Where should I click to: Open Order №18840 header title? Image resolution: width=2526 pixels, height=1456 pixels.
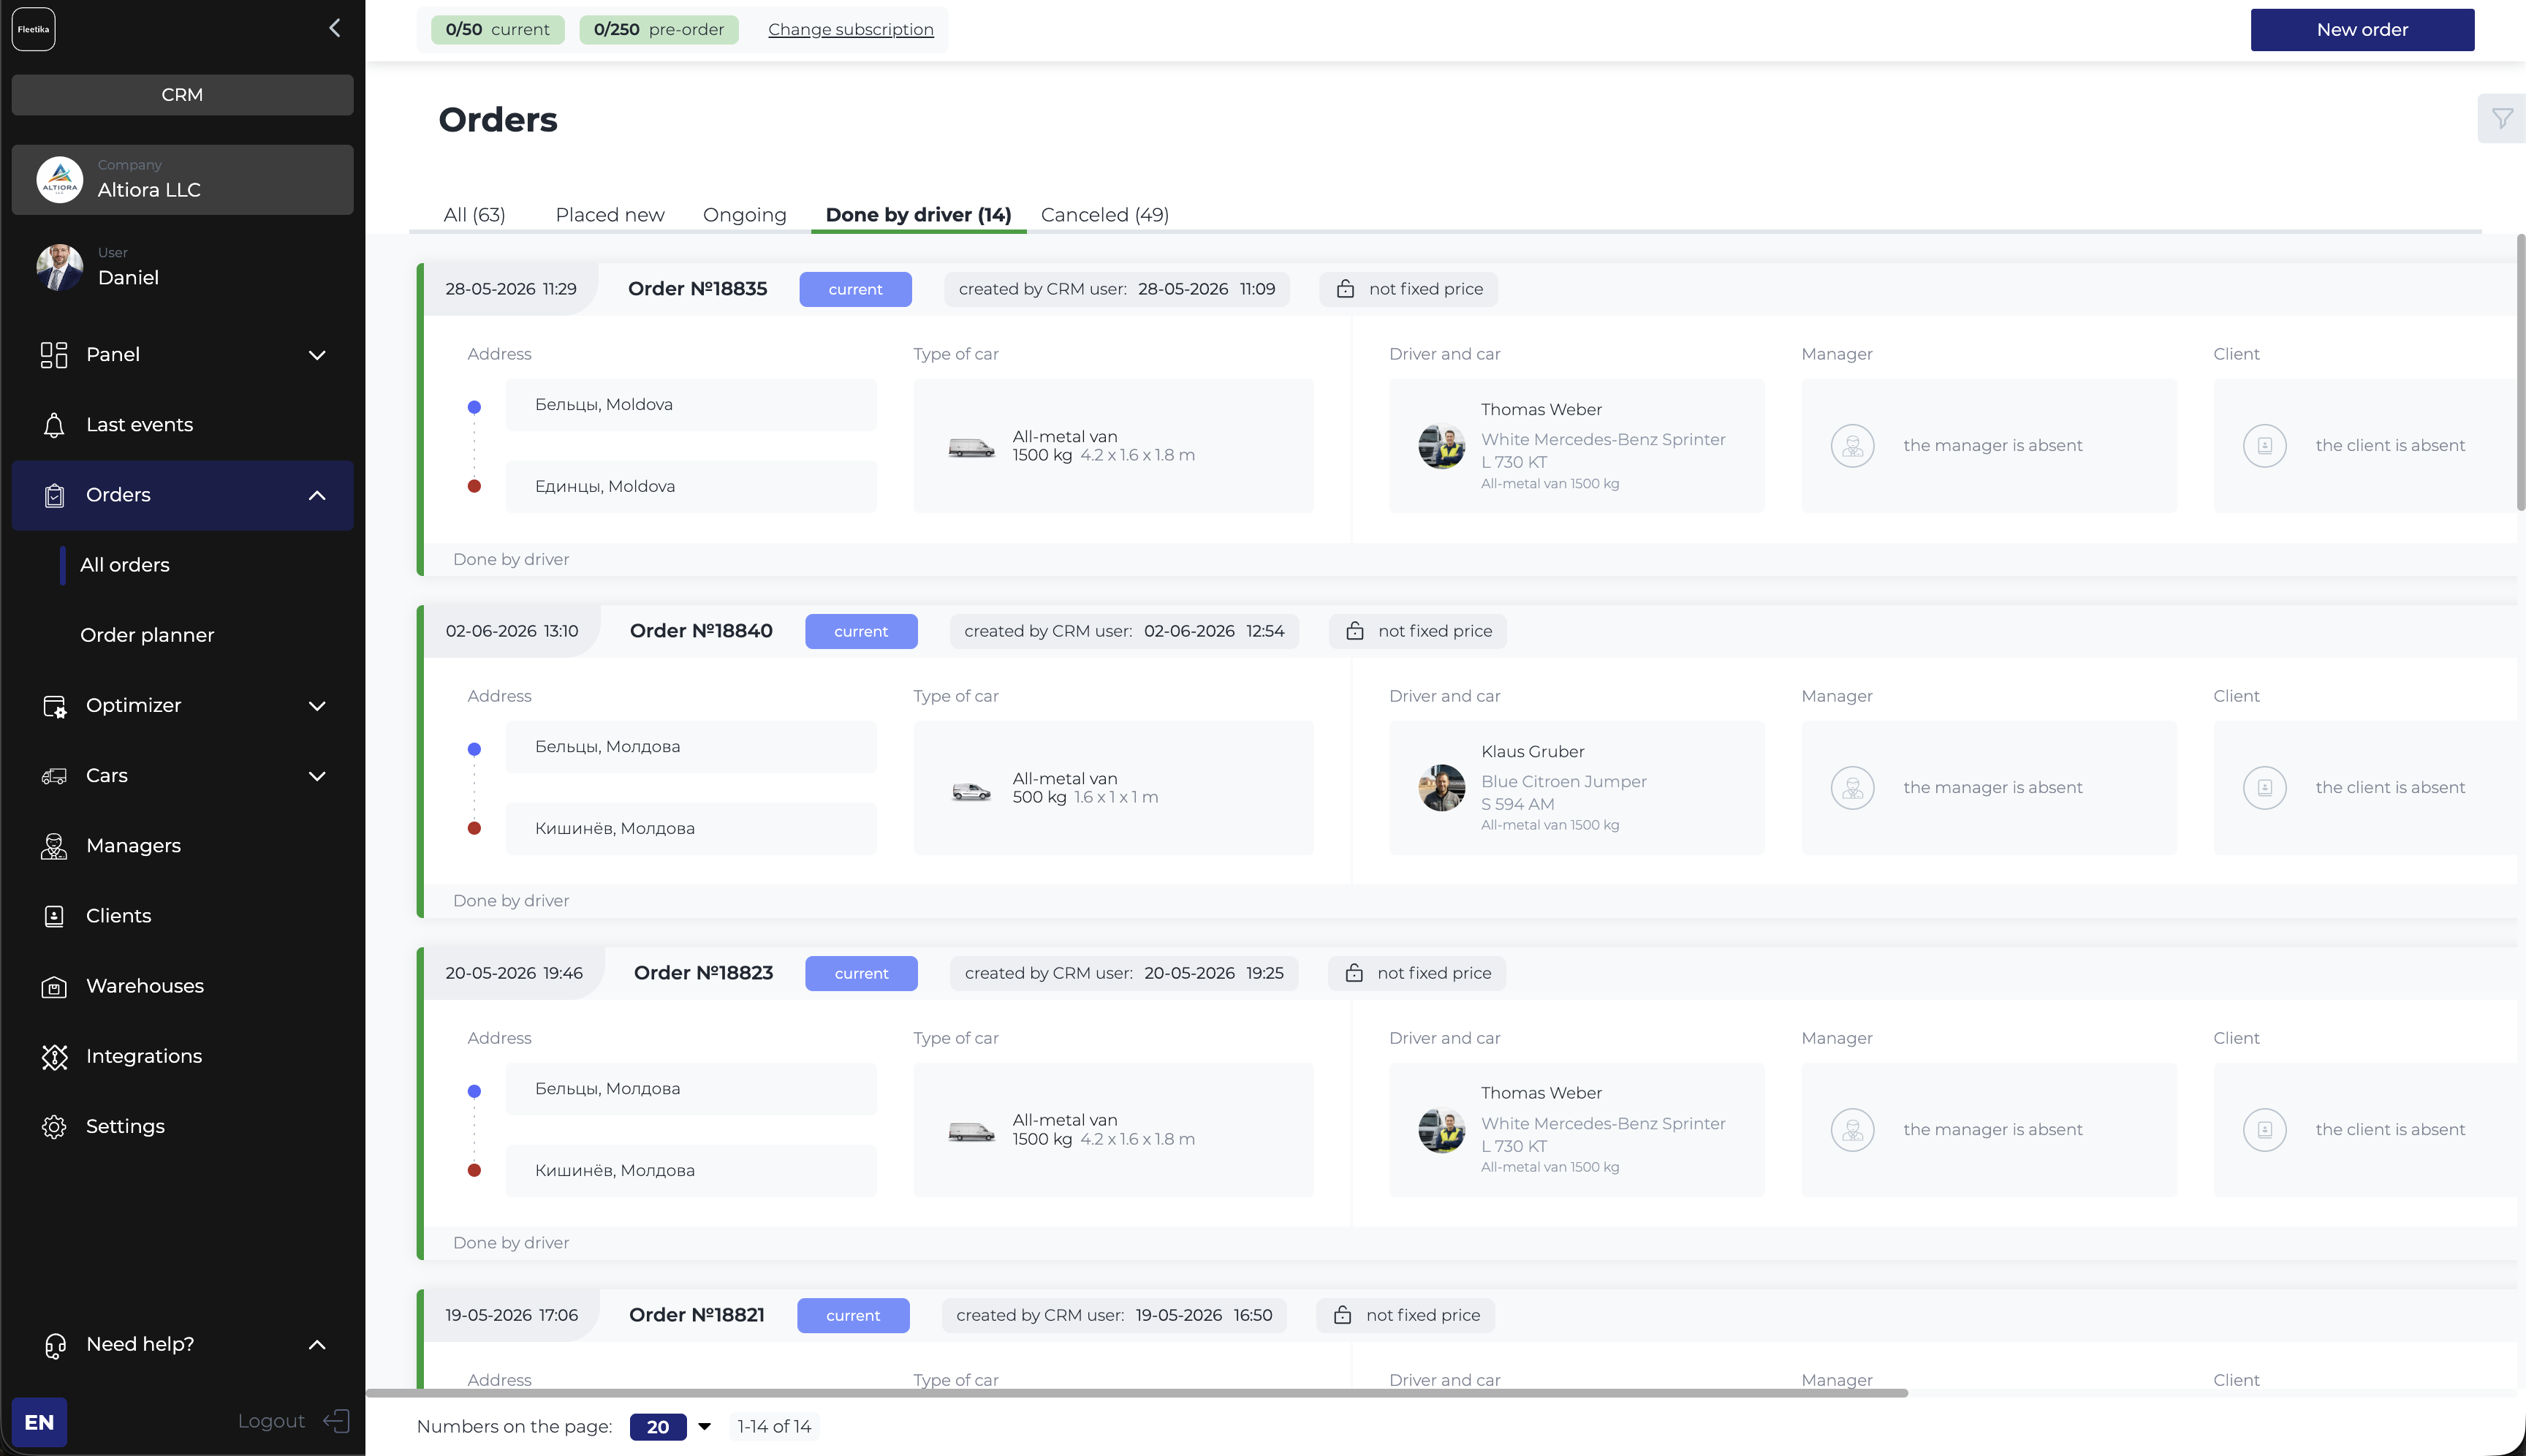[701, 631]
